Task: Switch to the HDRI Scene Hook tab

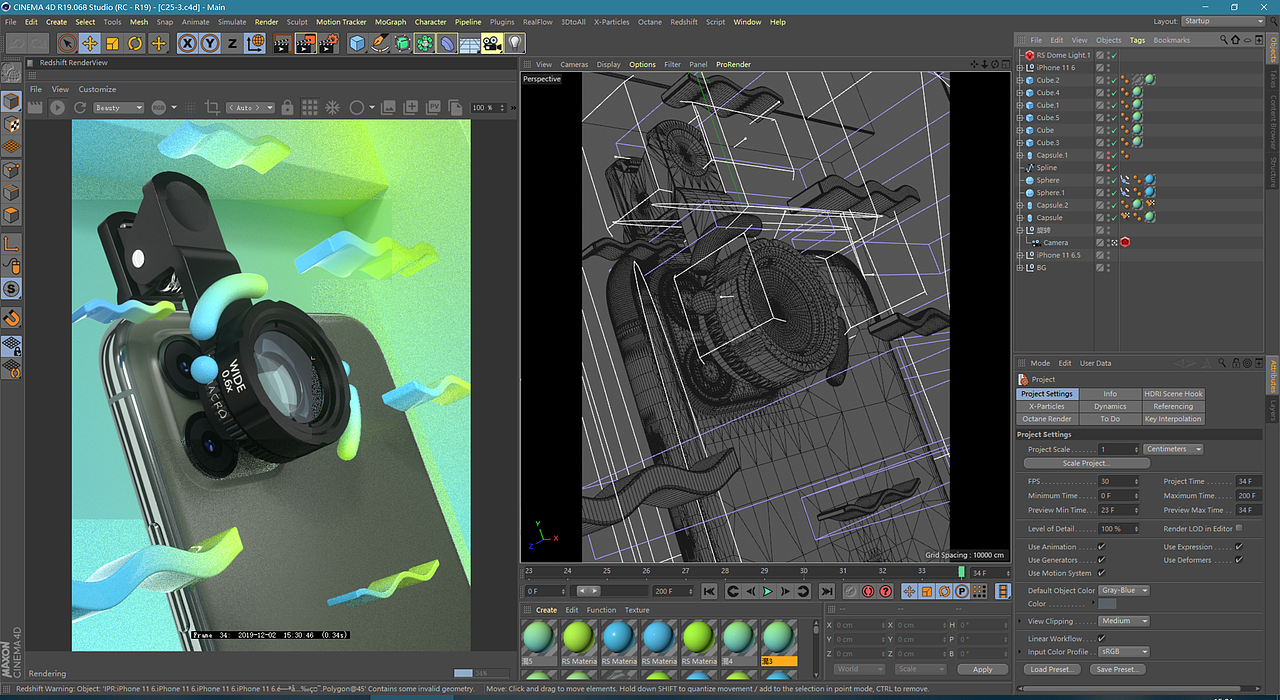Action: (1173, 394)
